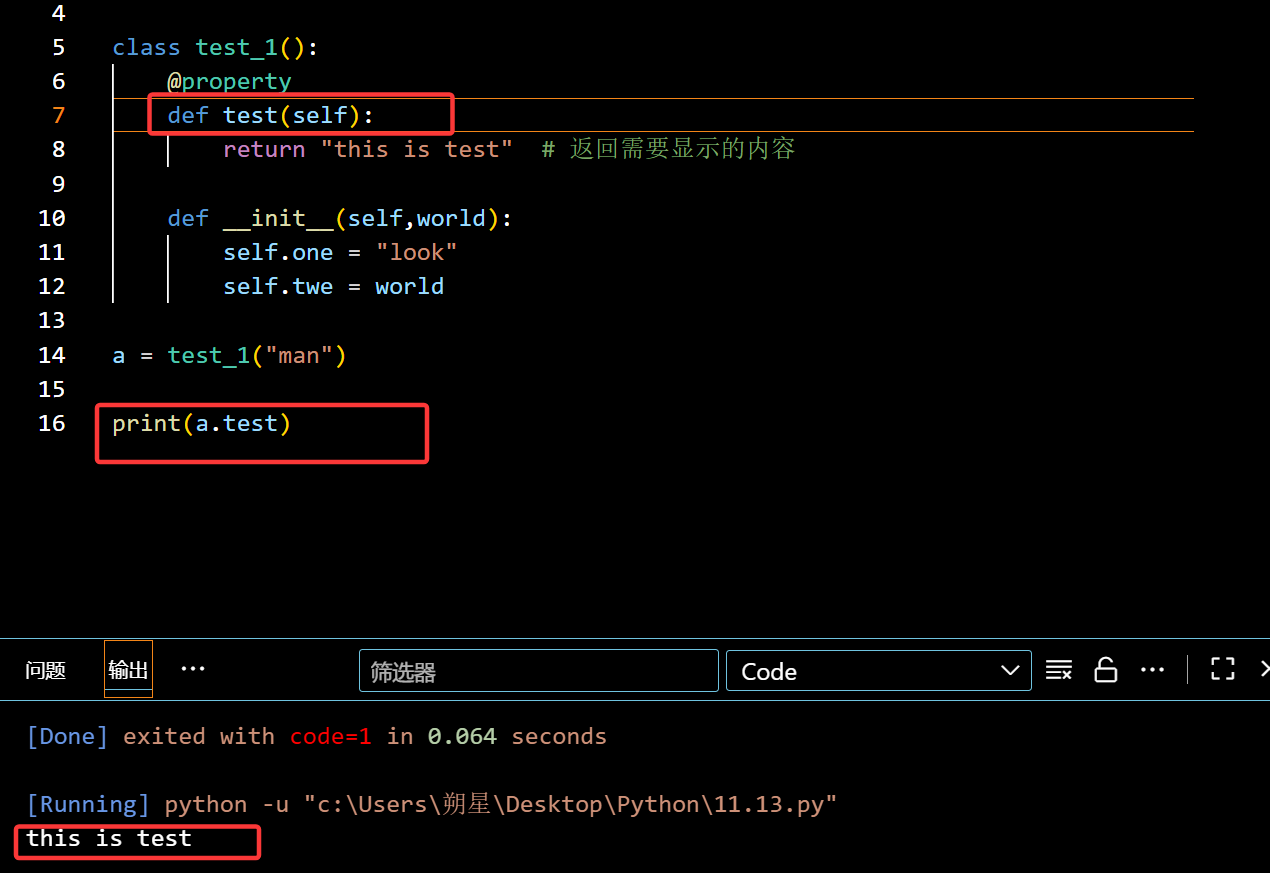Click the "this is test" output line
This screenshot has width=1270, height=873.
tap(108, 839)
